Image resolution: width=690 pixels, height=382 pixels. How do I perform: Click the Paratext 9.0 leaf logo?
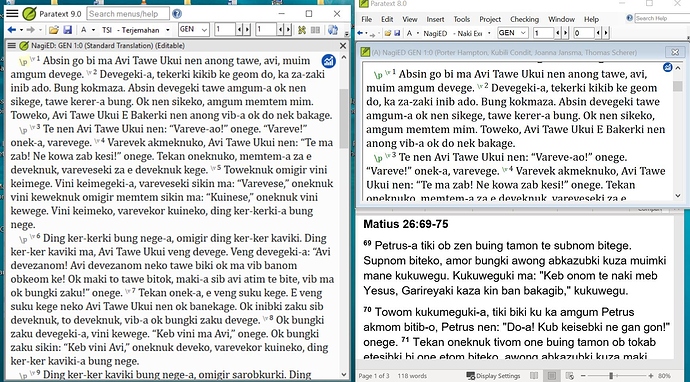29,14
